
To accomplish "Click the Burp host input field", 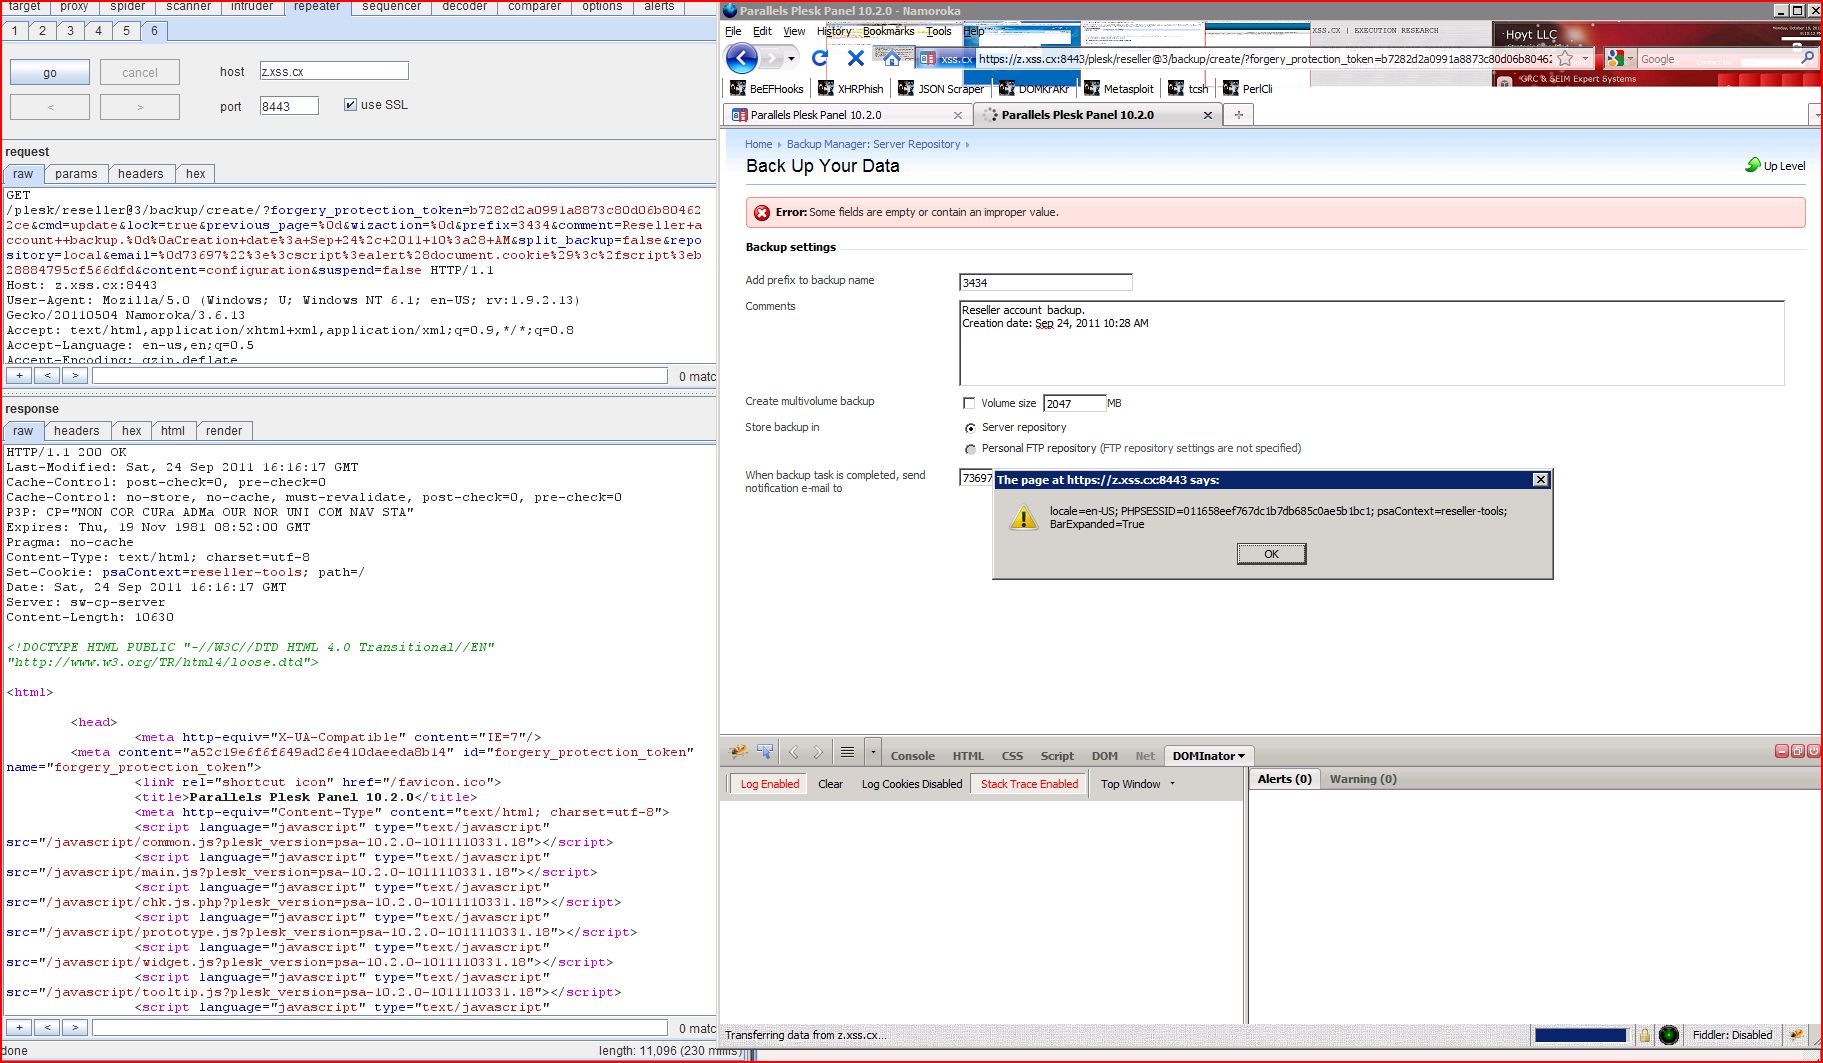I will click(x=334, y=71).
